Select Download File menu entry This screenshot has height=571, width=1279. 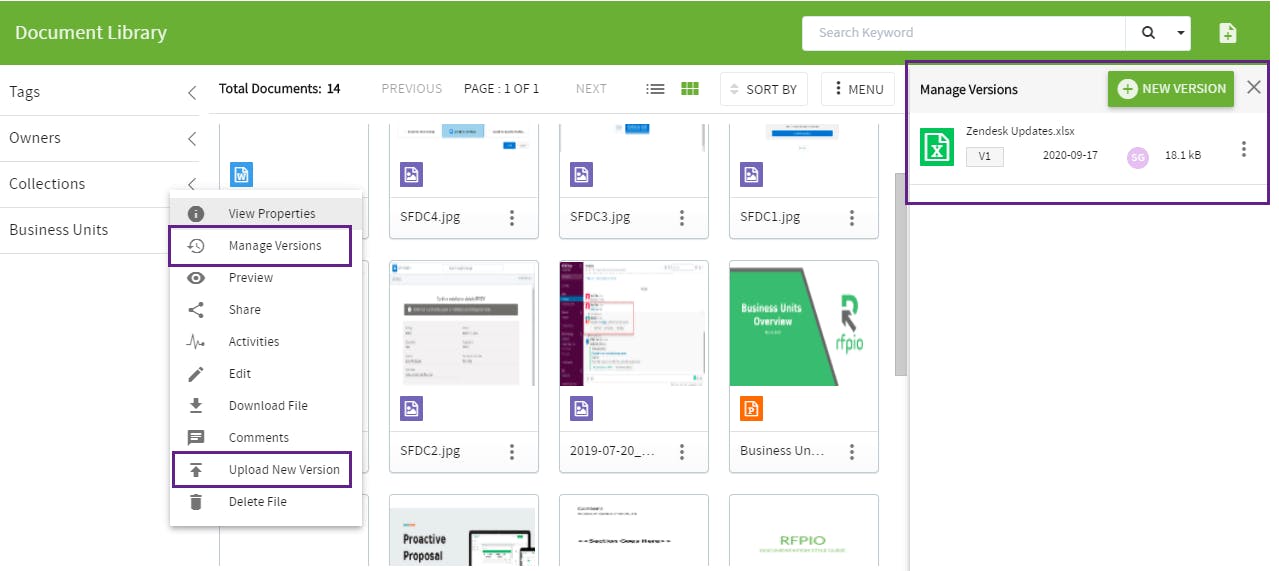266,406
